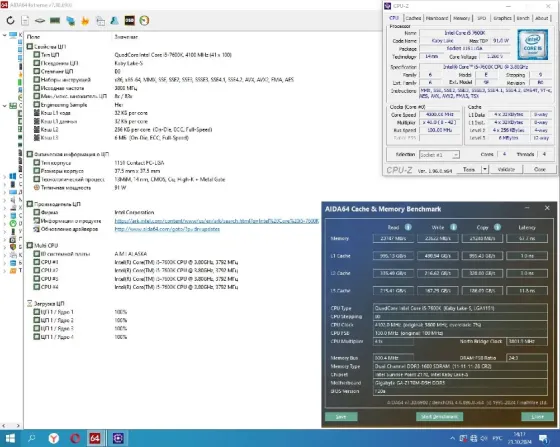Click the Intel Core i5 logo in CPU-Z
This screenshot has width=560, height=447.
pyautogui.click(x=532, y=45)
